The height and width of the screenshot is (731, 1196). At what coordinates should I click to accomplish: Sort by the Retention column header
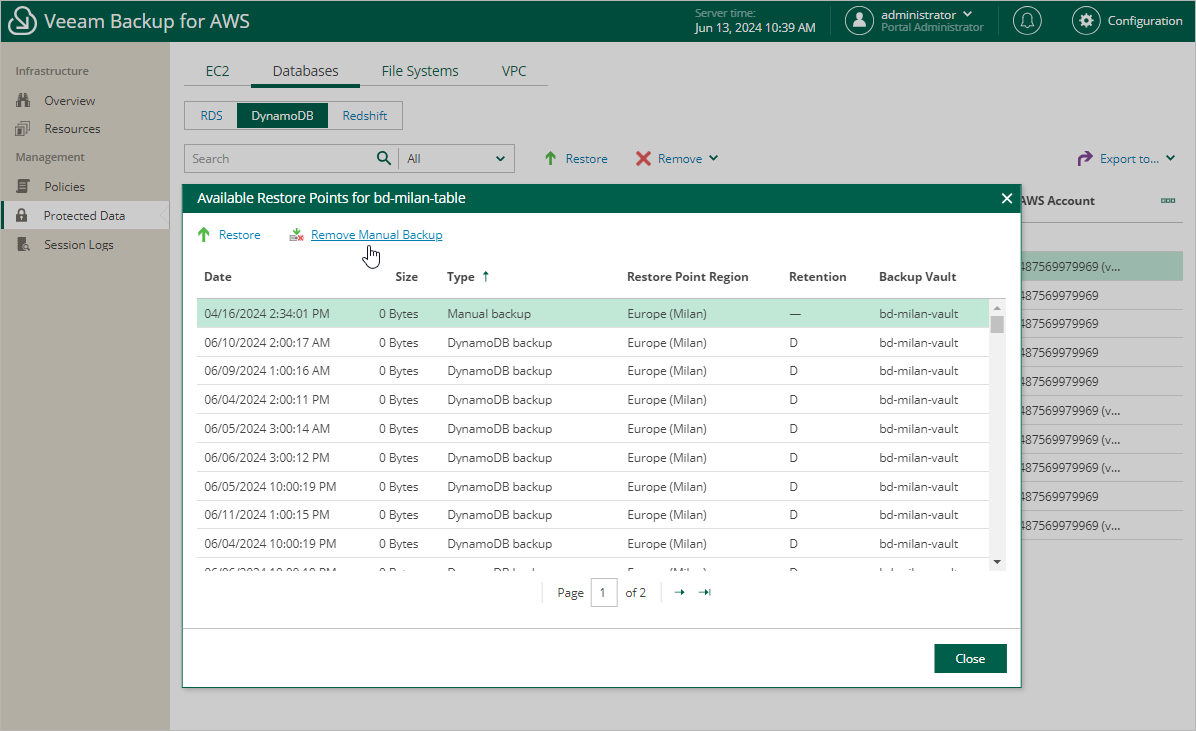[818, 276]
